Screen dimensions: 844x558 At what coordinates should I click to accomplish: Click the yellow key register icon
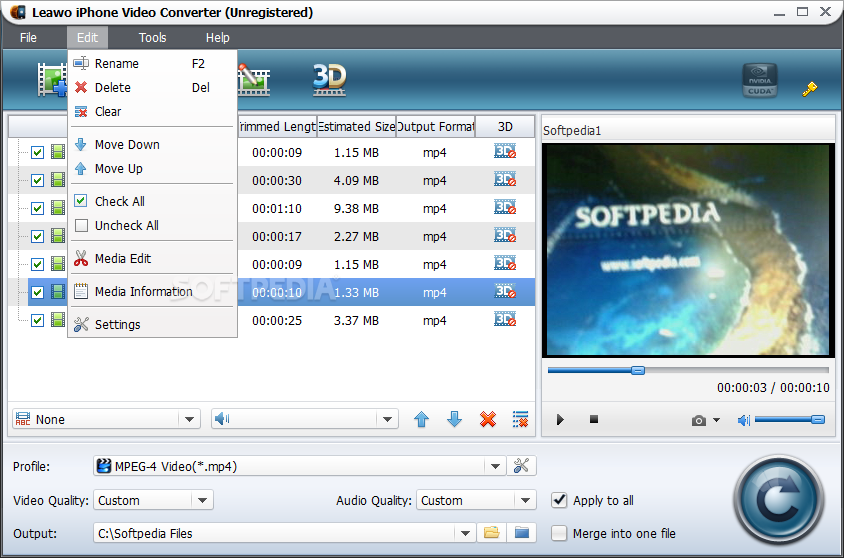tap(809, 89)
